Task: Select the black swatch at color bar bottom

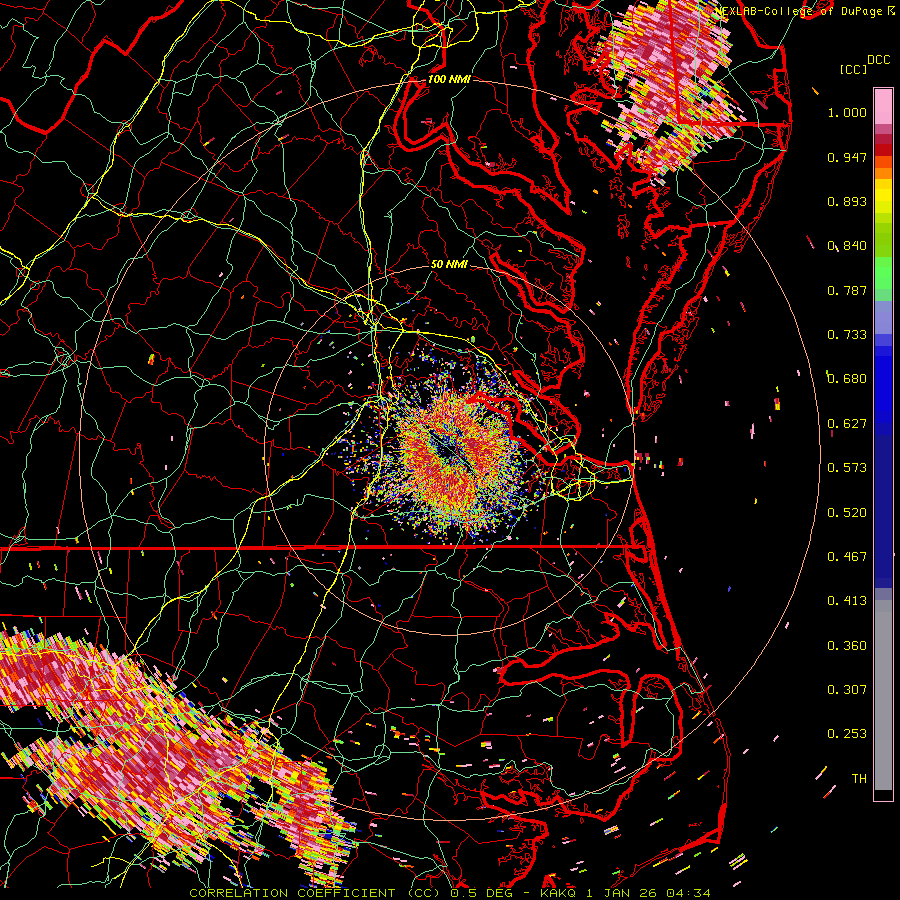Action: (x=883, y=795)
